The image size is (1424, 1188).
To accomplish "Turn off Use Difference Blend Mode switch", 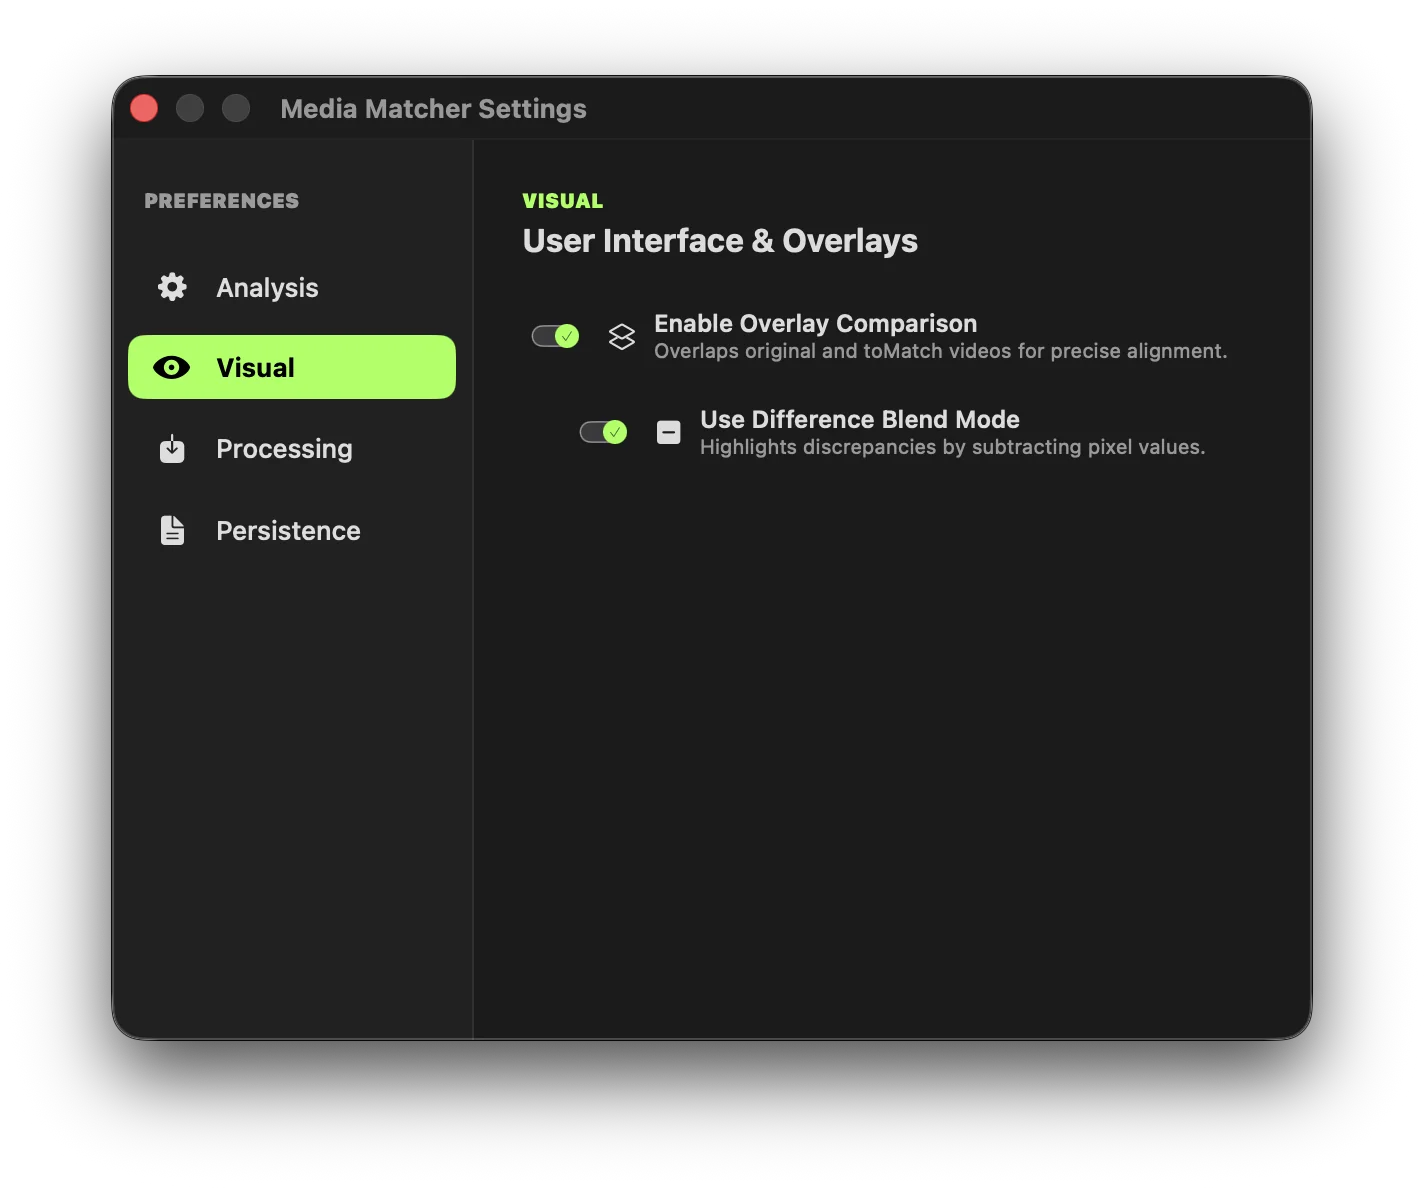I will [604, 432].
